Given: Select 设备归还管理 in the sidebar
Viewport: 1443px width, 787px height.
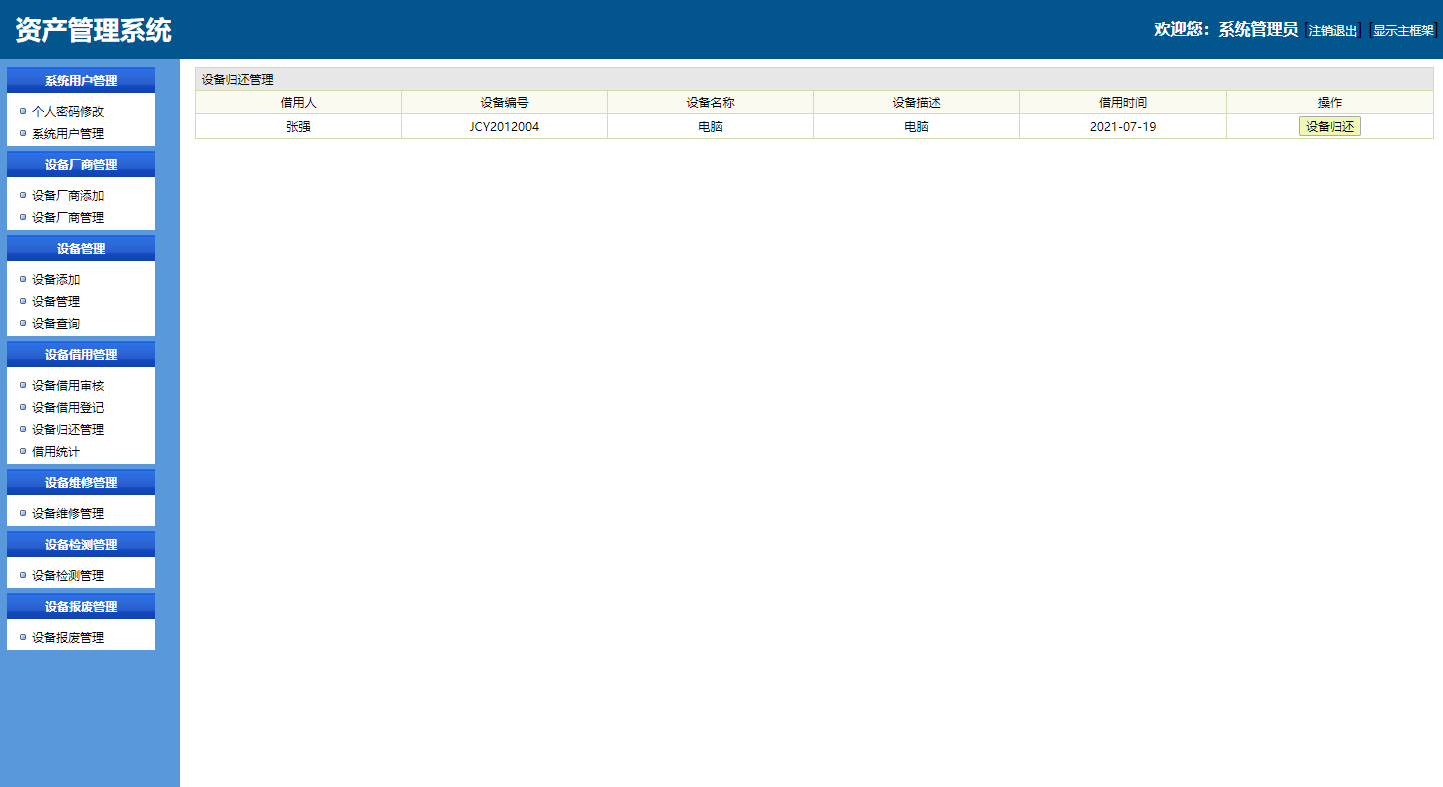Looking at the screenshot, I should 66,429.
